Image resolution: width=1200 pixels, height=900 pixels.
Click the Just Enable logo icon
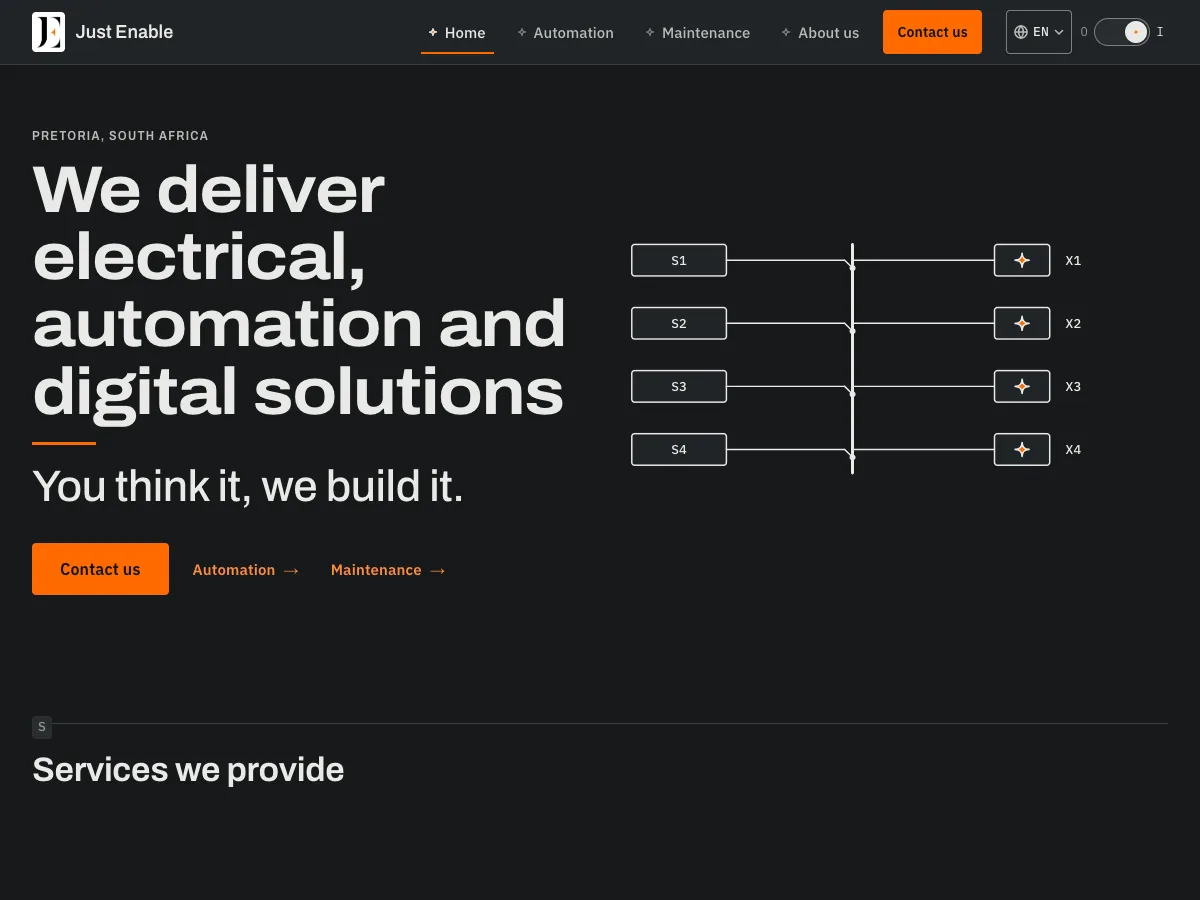[48, 32]
